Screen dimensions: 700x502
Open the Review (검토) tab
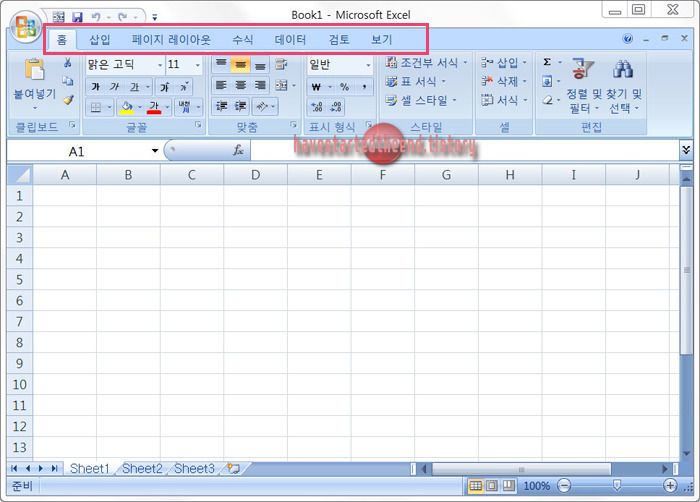pyautogui.click(x=339, y=40)
